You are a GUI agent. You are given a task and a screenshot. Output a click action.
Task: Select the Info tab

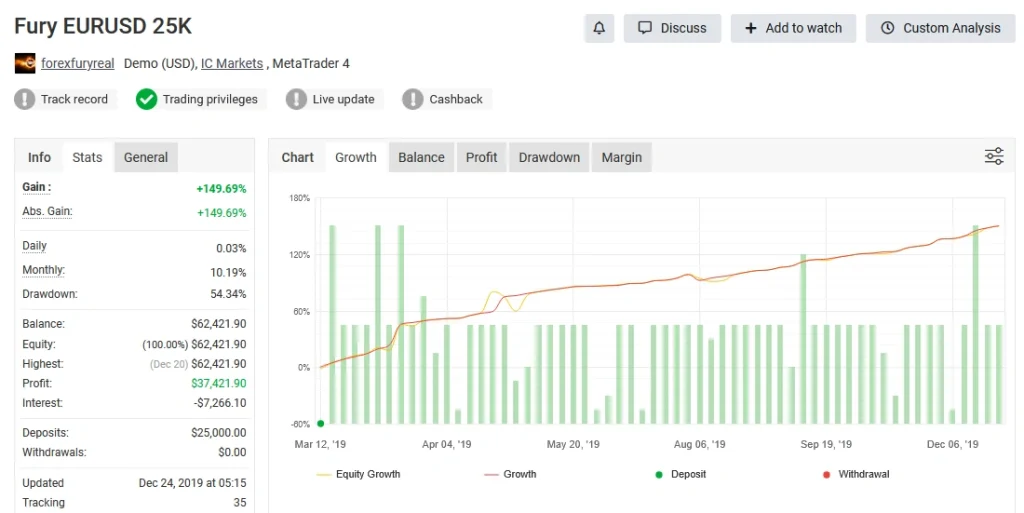coord(39,157)
